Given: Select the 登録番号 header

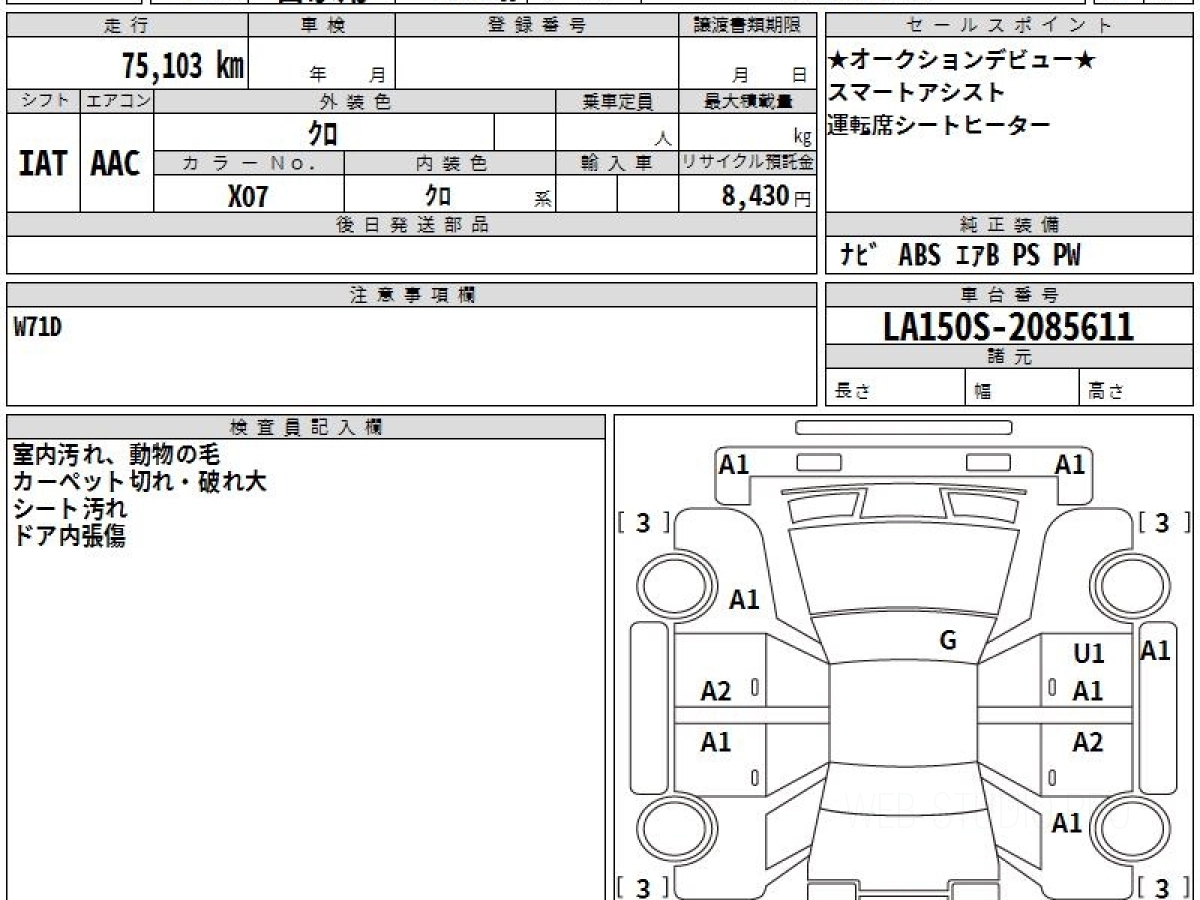Looking at the screenshot, I should click(537, 26).
